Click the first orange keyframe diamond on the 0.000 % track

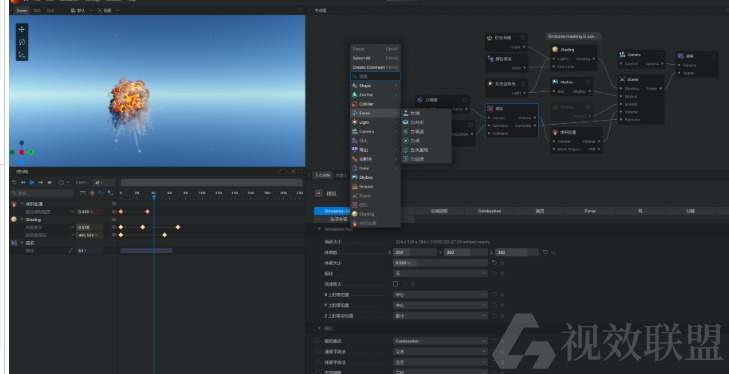121,212
